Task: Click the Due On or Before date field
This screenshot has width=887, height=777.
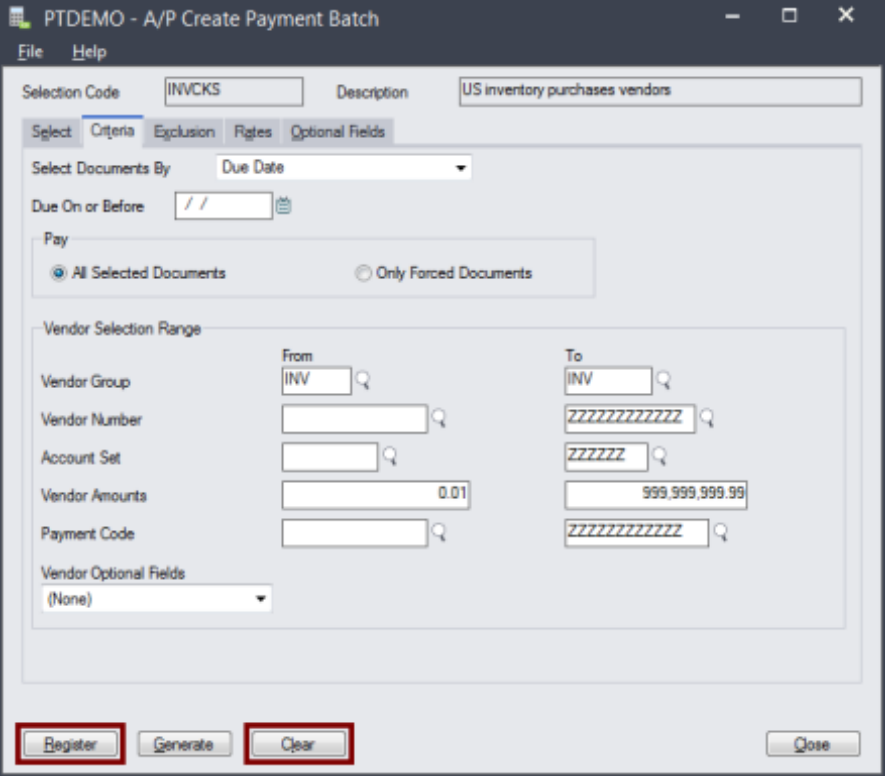Action: [x=223, y=206]
